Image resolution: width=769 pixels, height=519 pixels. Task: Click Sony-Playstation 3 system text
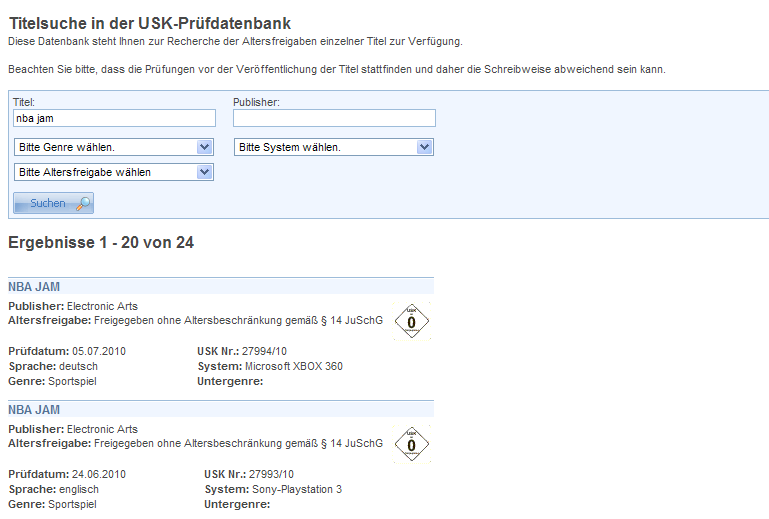tap(299, 489)
